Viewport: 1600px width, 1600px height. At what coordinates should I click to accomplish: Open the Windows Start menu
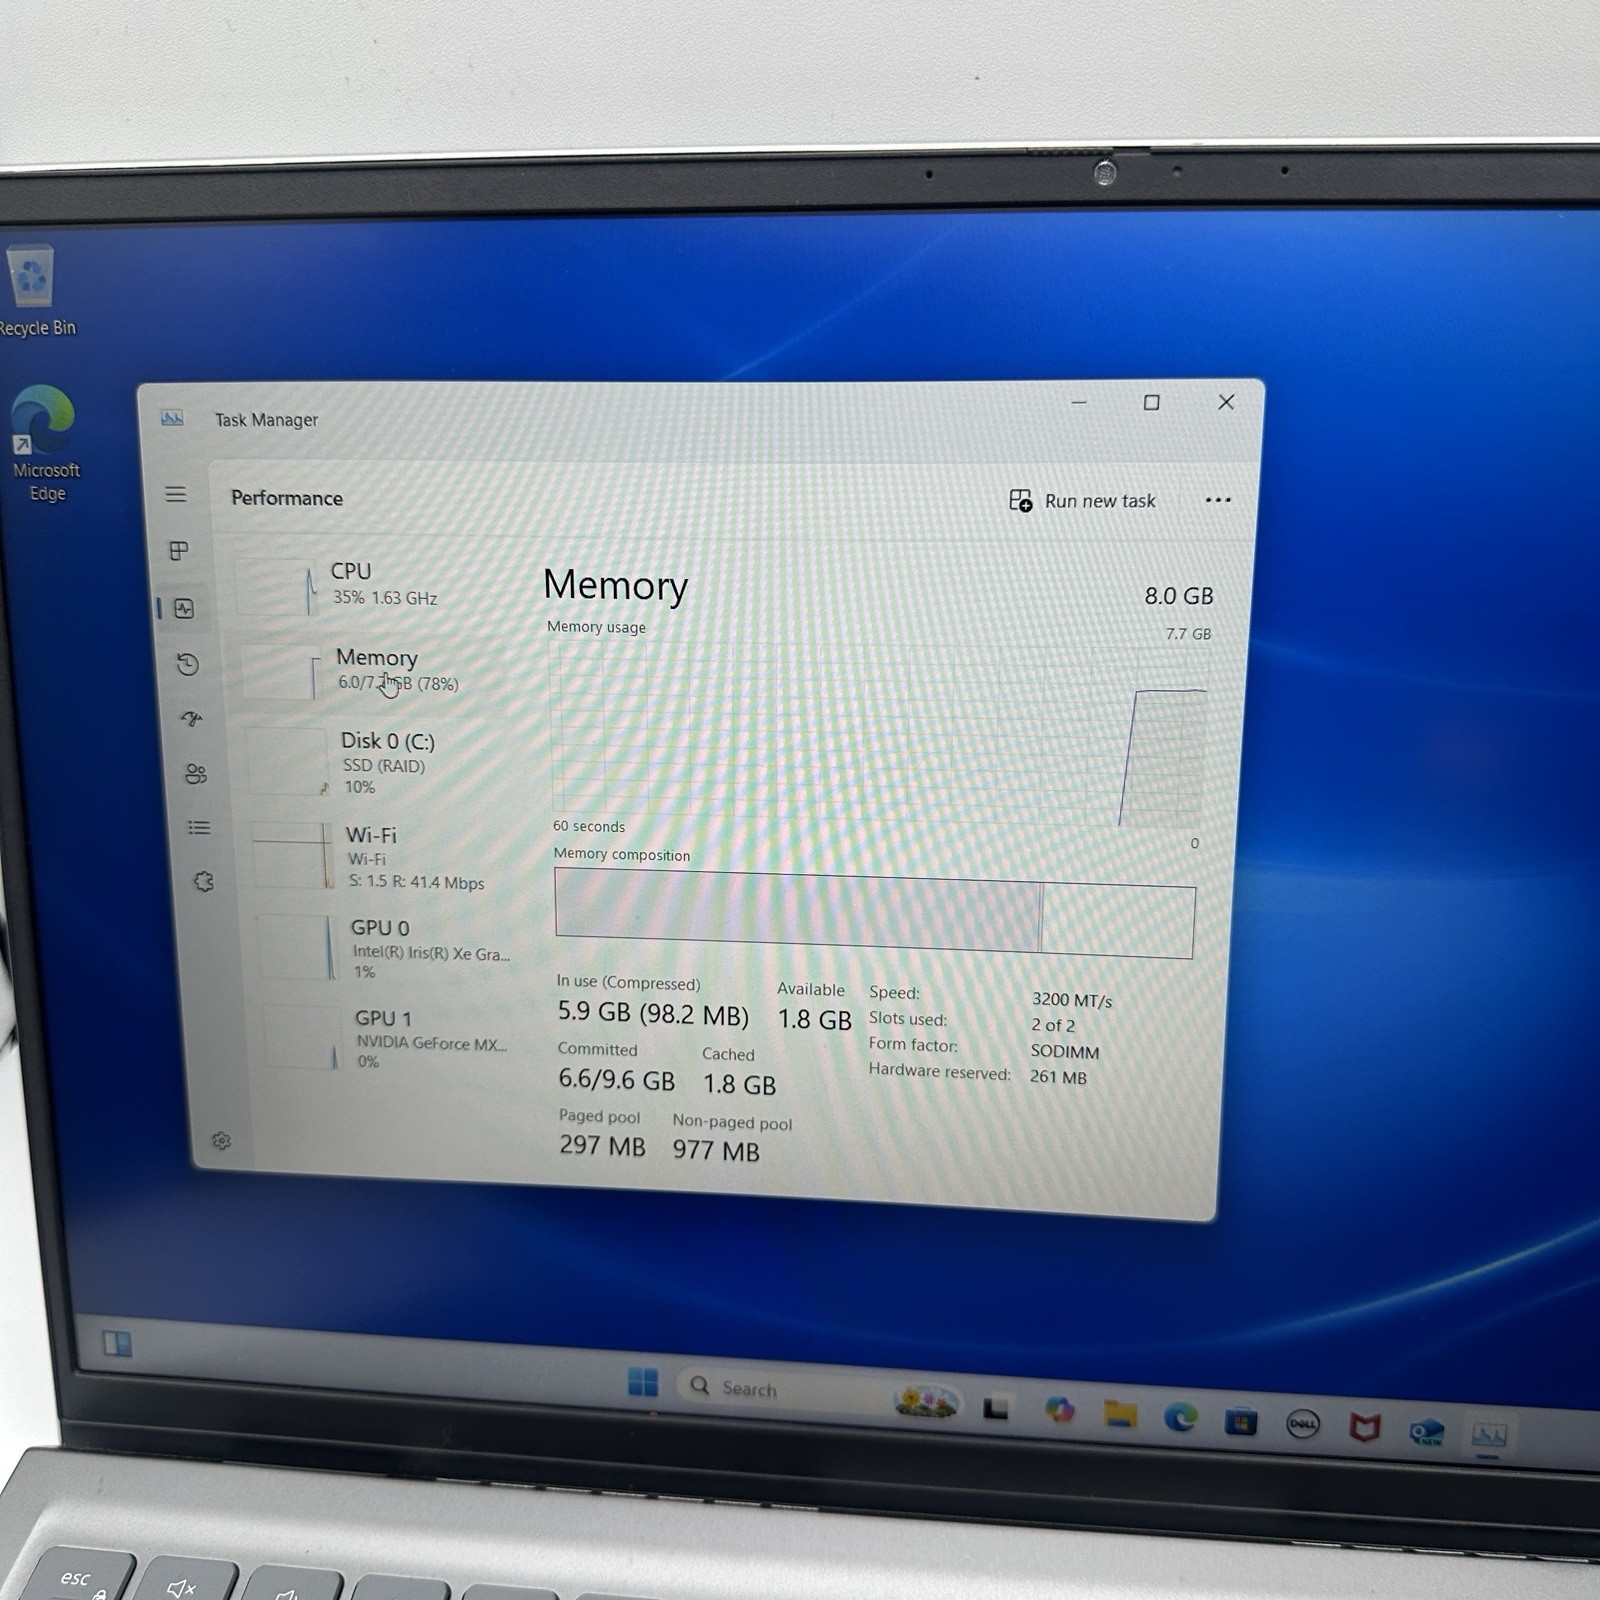click(x=643, y=1382)
